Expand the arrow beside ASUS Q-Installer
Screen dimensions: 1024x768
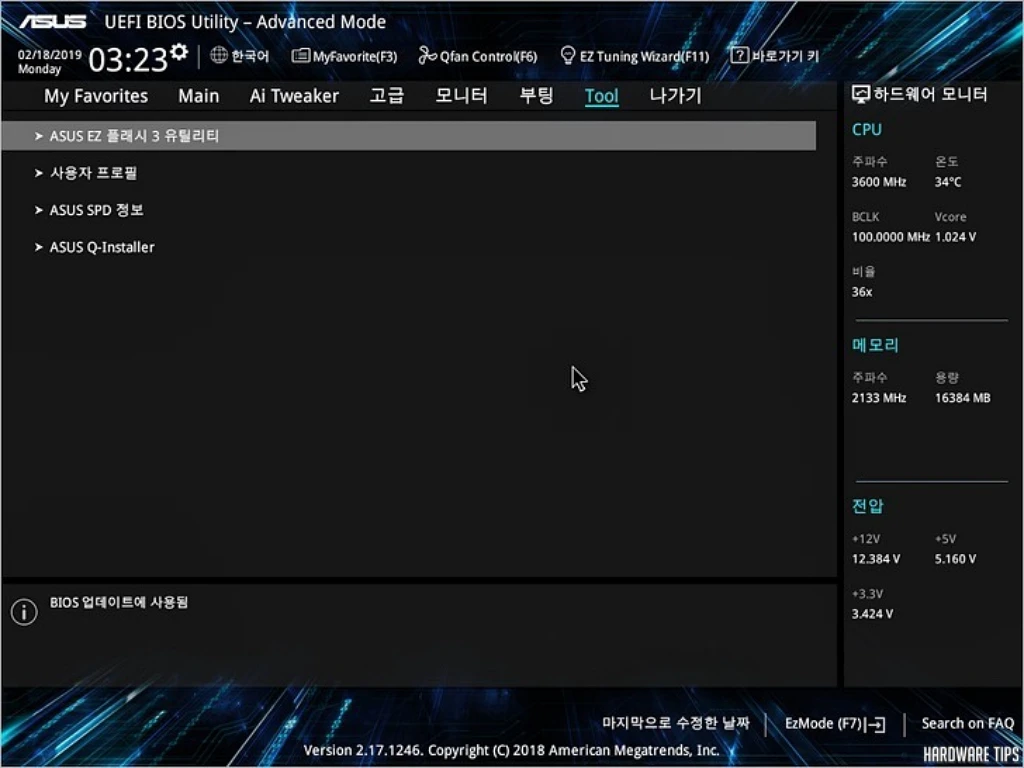39,248
